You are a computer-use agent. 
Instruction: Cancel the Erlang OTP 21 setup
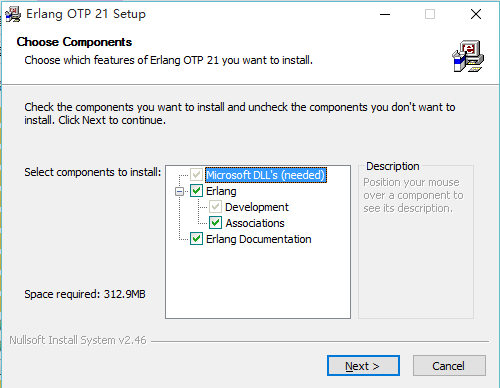(449, 366)
